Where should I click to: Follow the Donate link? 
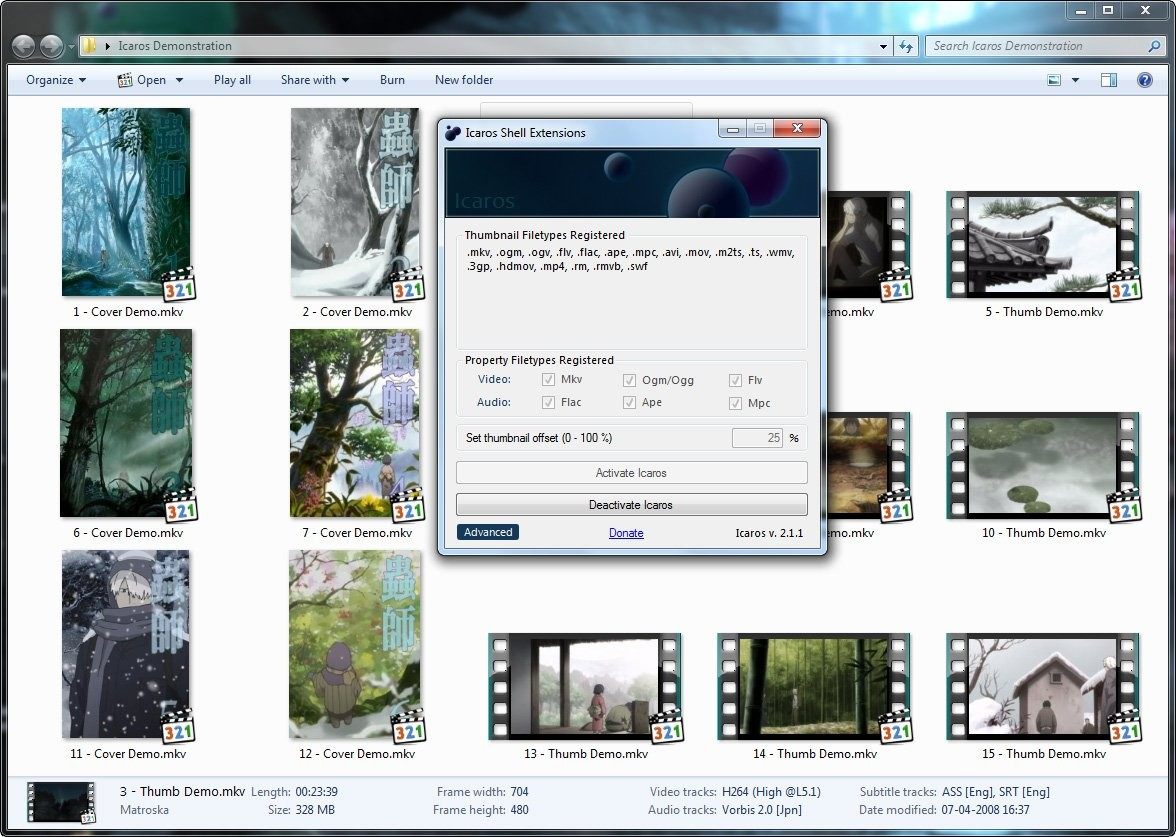point(626,533)
